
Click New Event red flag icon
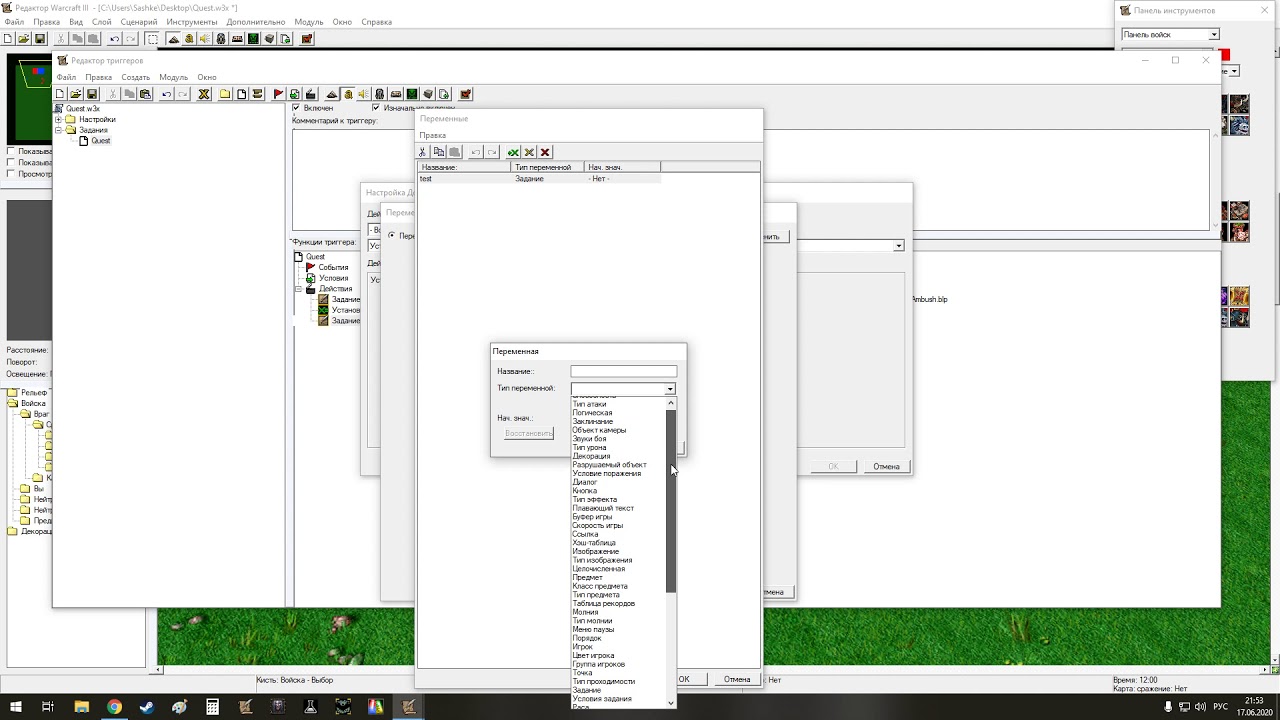[279, 94]
